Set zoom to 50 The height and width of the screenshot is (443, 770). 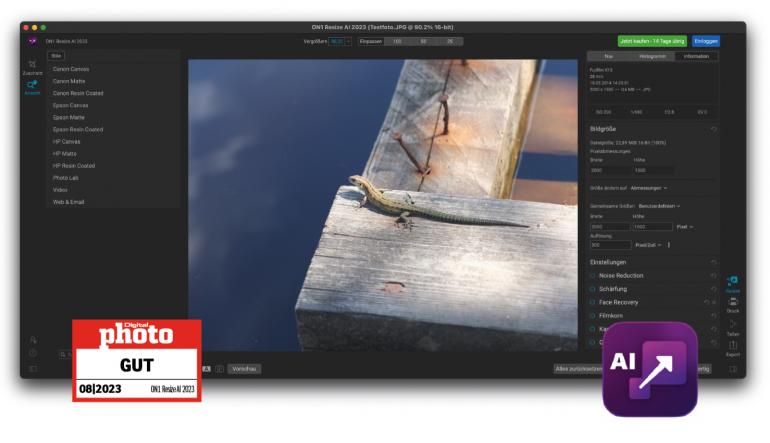423,41
